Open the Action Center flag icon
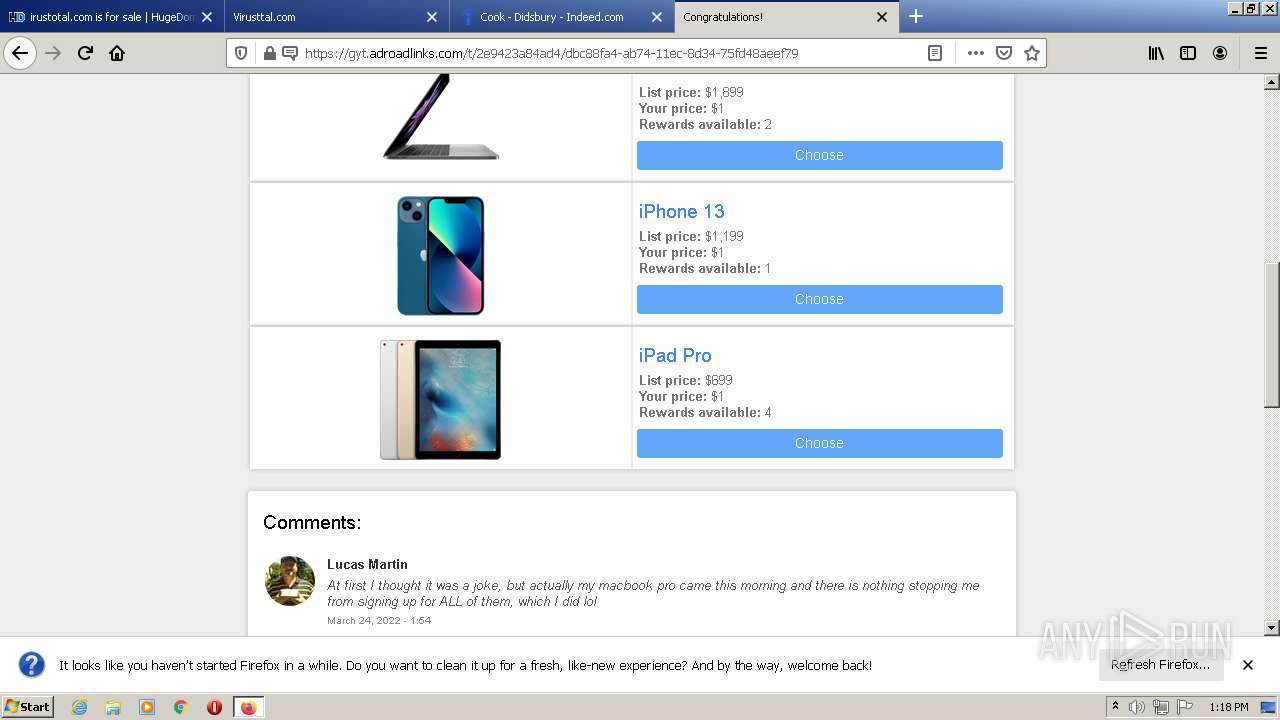 pos(1185,707)
